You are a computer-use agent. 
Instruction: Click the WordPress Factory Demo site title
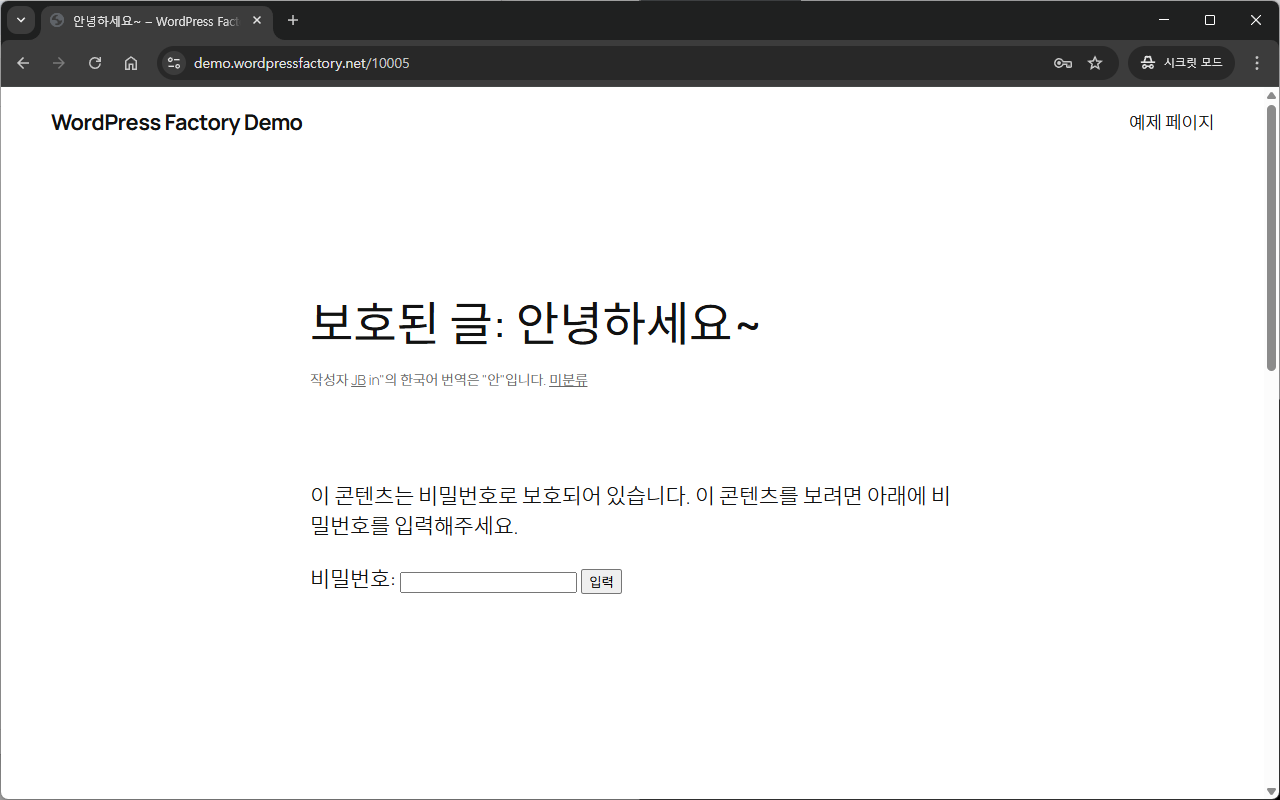[x=176, y=122]
